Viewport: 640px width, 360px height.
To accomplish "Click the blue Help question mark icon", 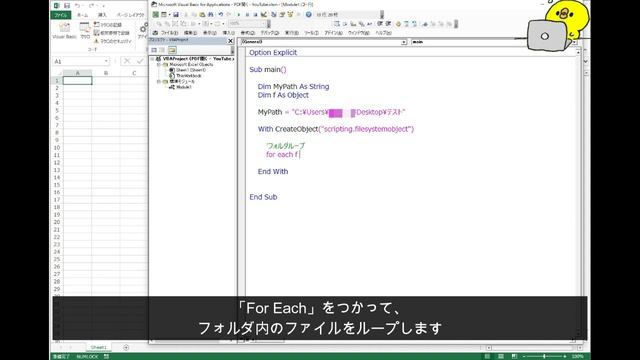I will [x=309, y=15].
